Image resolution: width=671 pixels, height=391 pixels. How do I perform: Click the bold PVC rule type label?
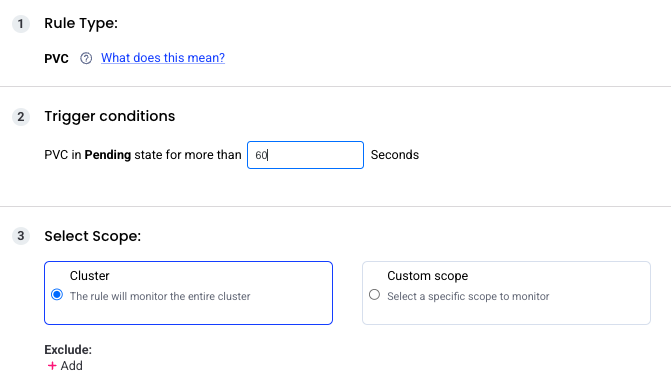pyautogui.click(x=56, y=59)
